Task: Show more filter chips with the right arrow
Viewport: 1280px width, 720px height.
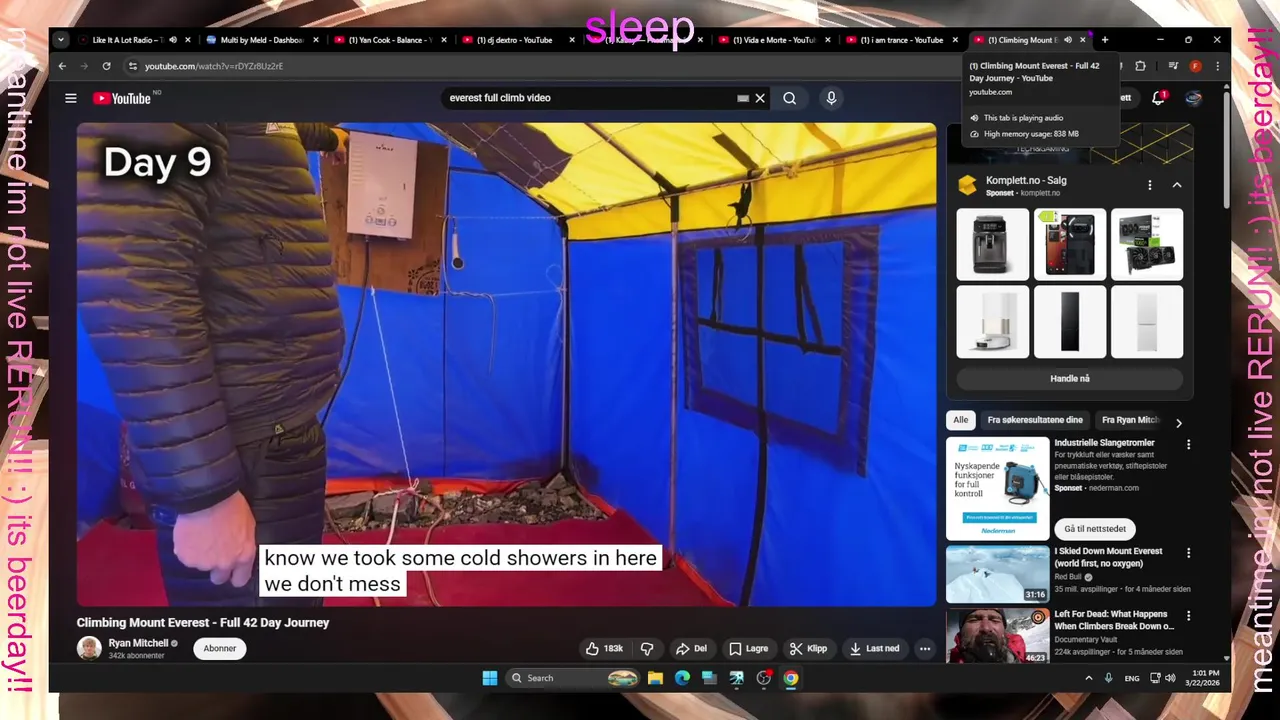Action: 1178,423
